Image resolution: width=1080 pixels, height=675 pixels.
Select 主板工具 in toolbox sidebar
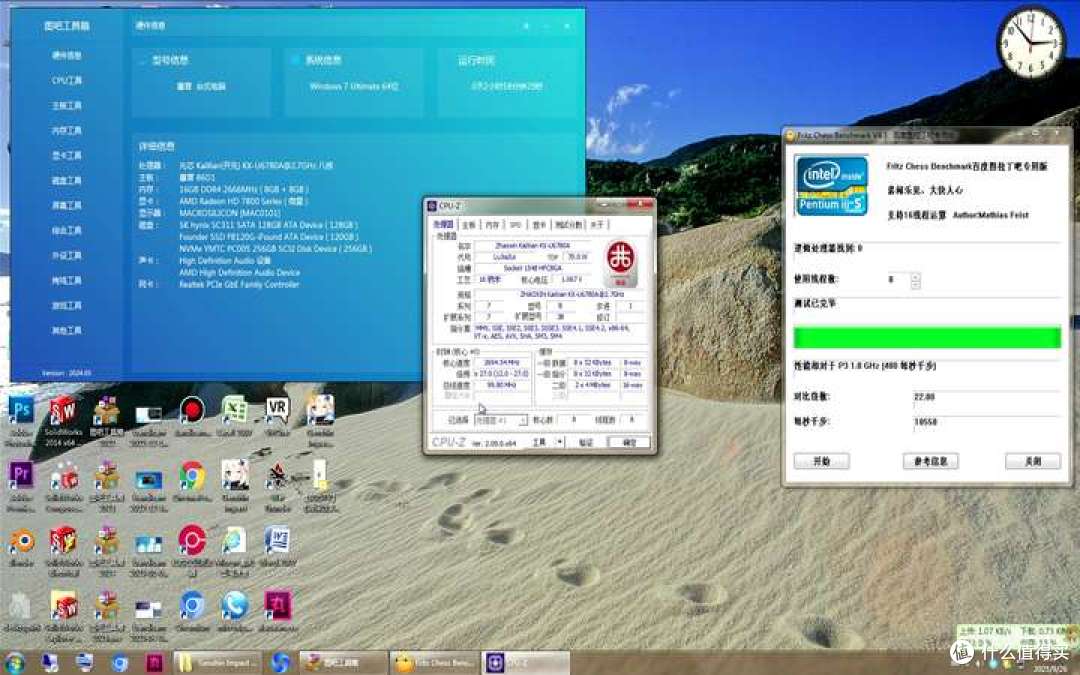(x=67, y=105)
